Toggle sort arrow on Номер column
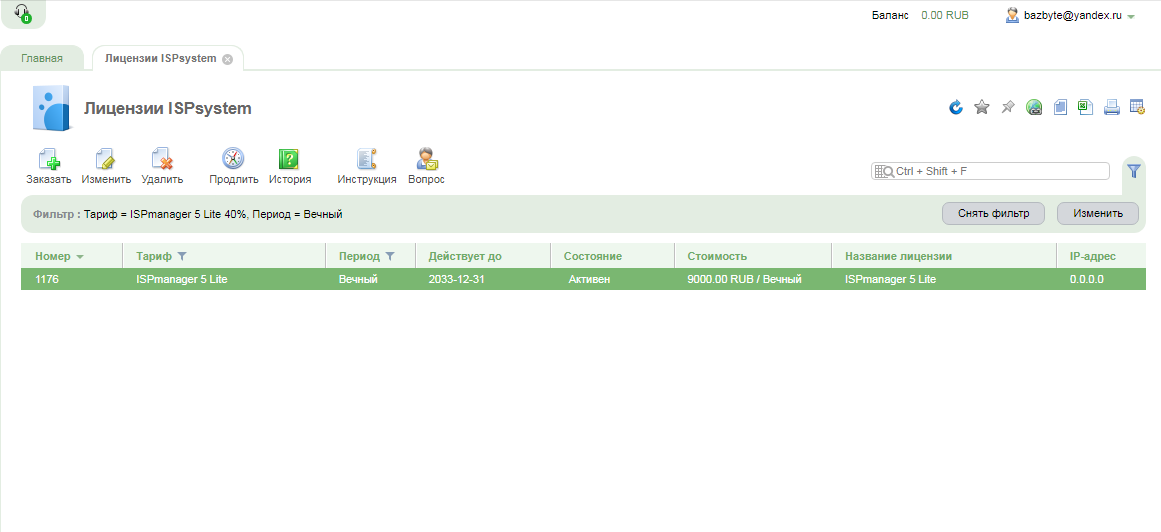1161x532 pixels. coord(80,256)
